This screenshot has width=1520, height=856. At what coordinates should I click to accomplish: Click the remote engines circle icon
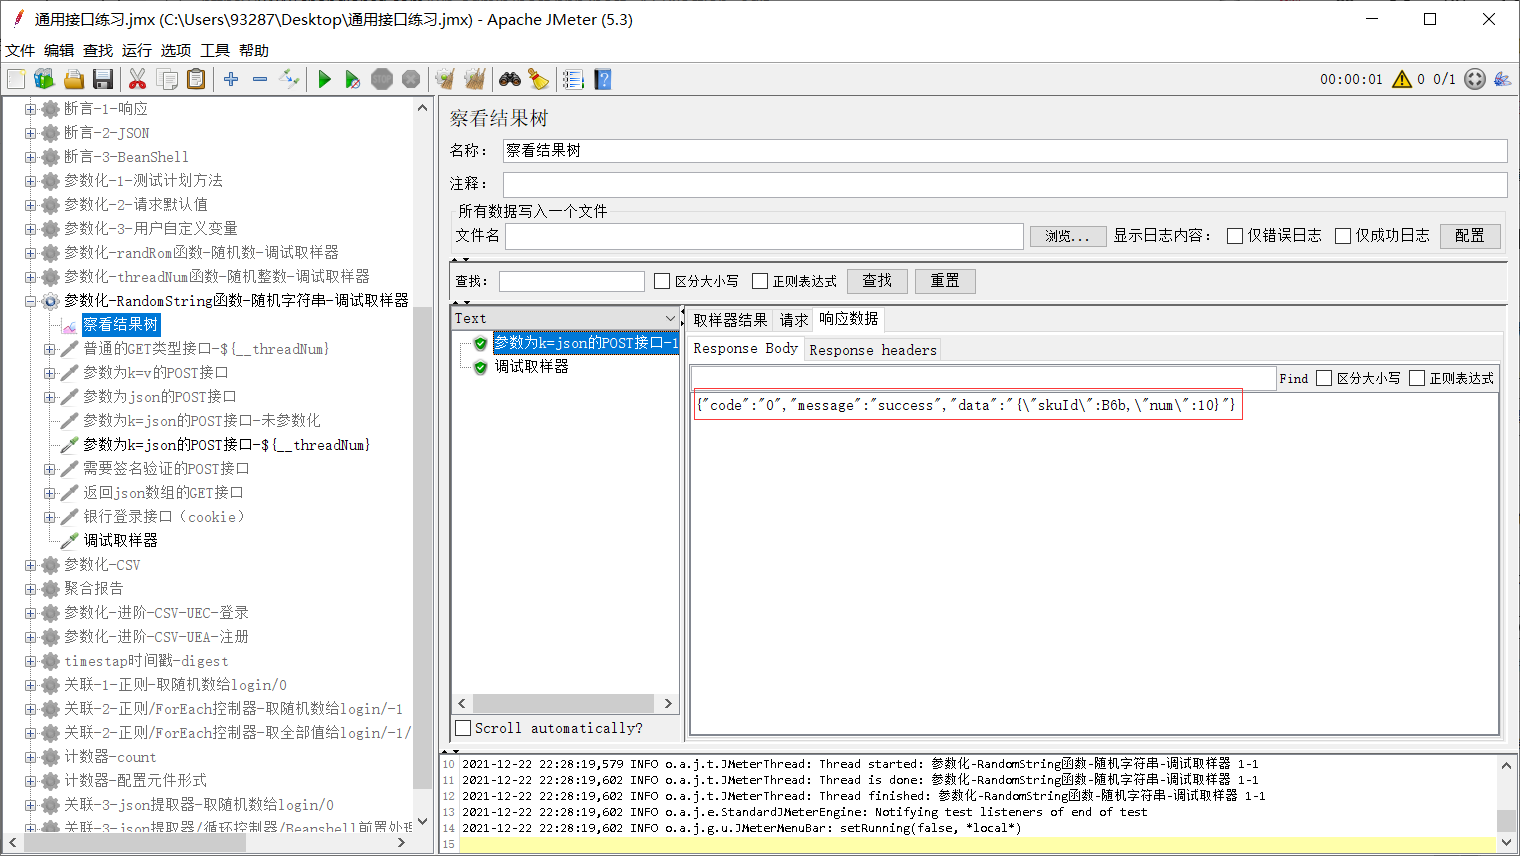(1475, 79)
